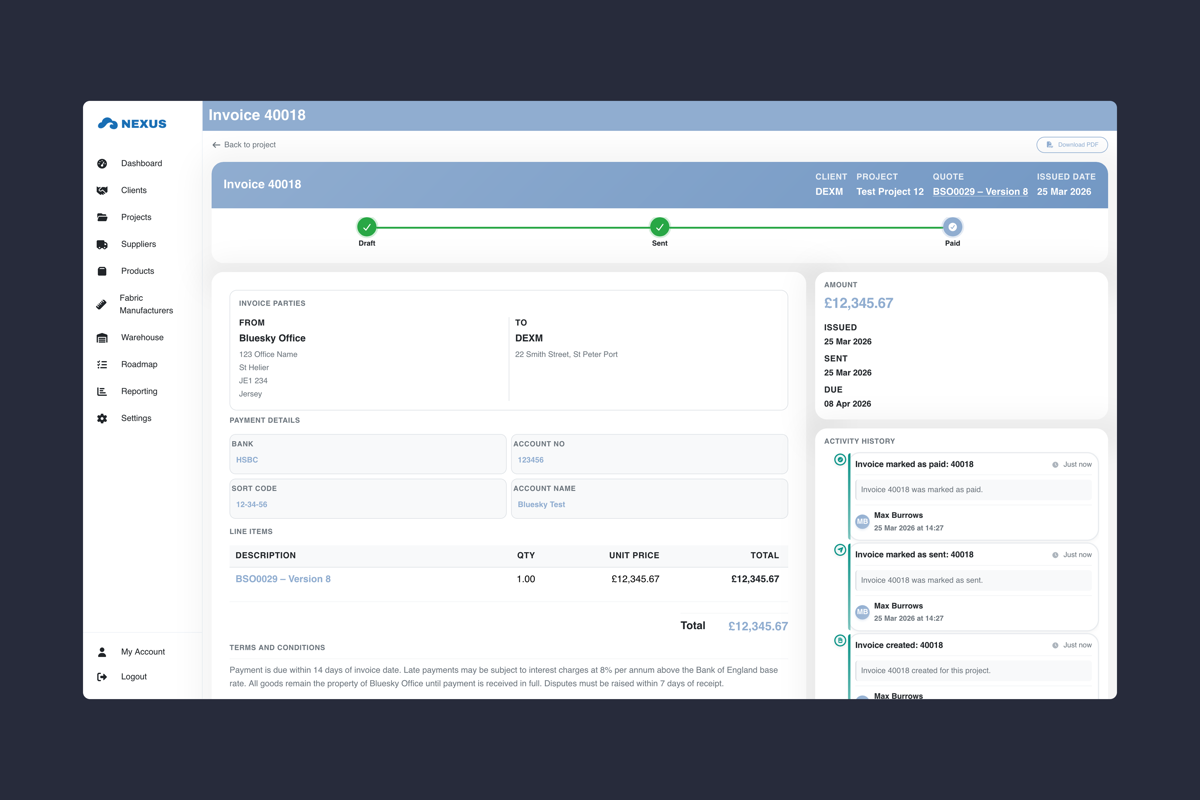Click the Settings gear icon
1200x800 pixels.
tap(102, 419)
